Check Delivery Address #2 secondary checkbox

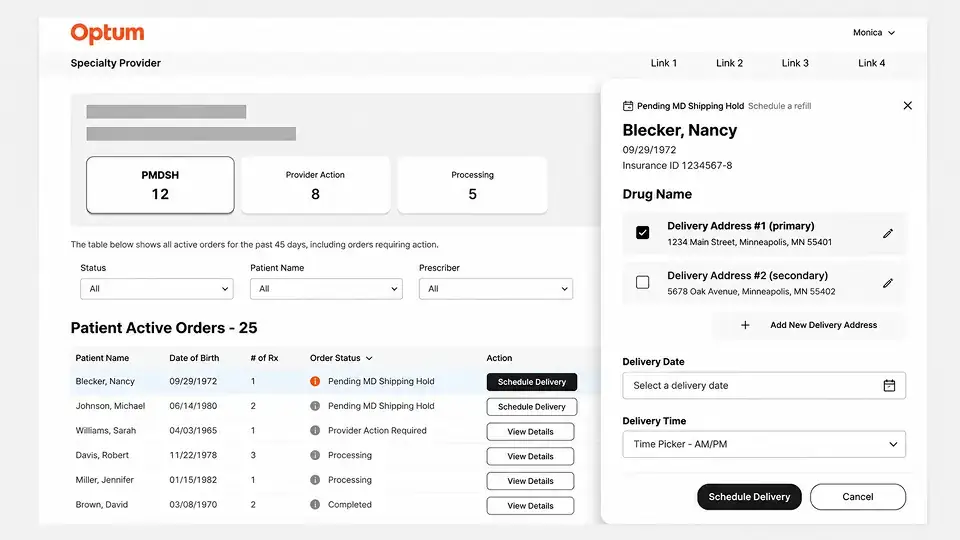point(642,282)
